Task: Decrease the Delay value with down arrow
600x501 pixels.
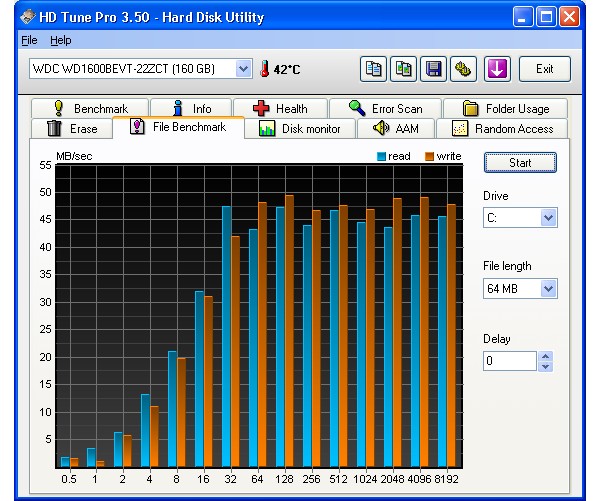Action: [x=545, y=366]
